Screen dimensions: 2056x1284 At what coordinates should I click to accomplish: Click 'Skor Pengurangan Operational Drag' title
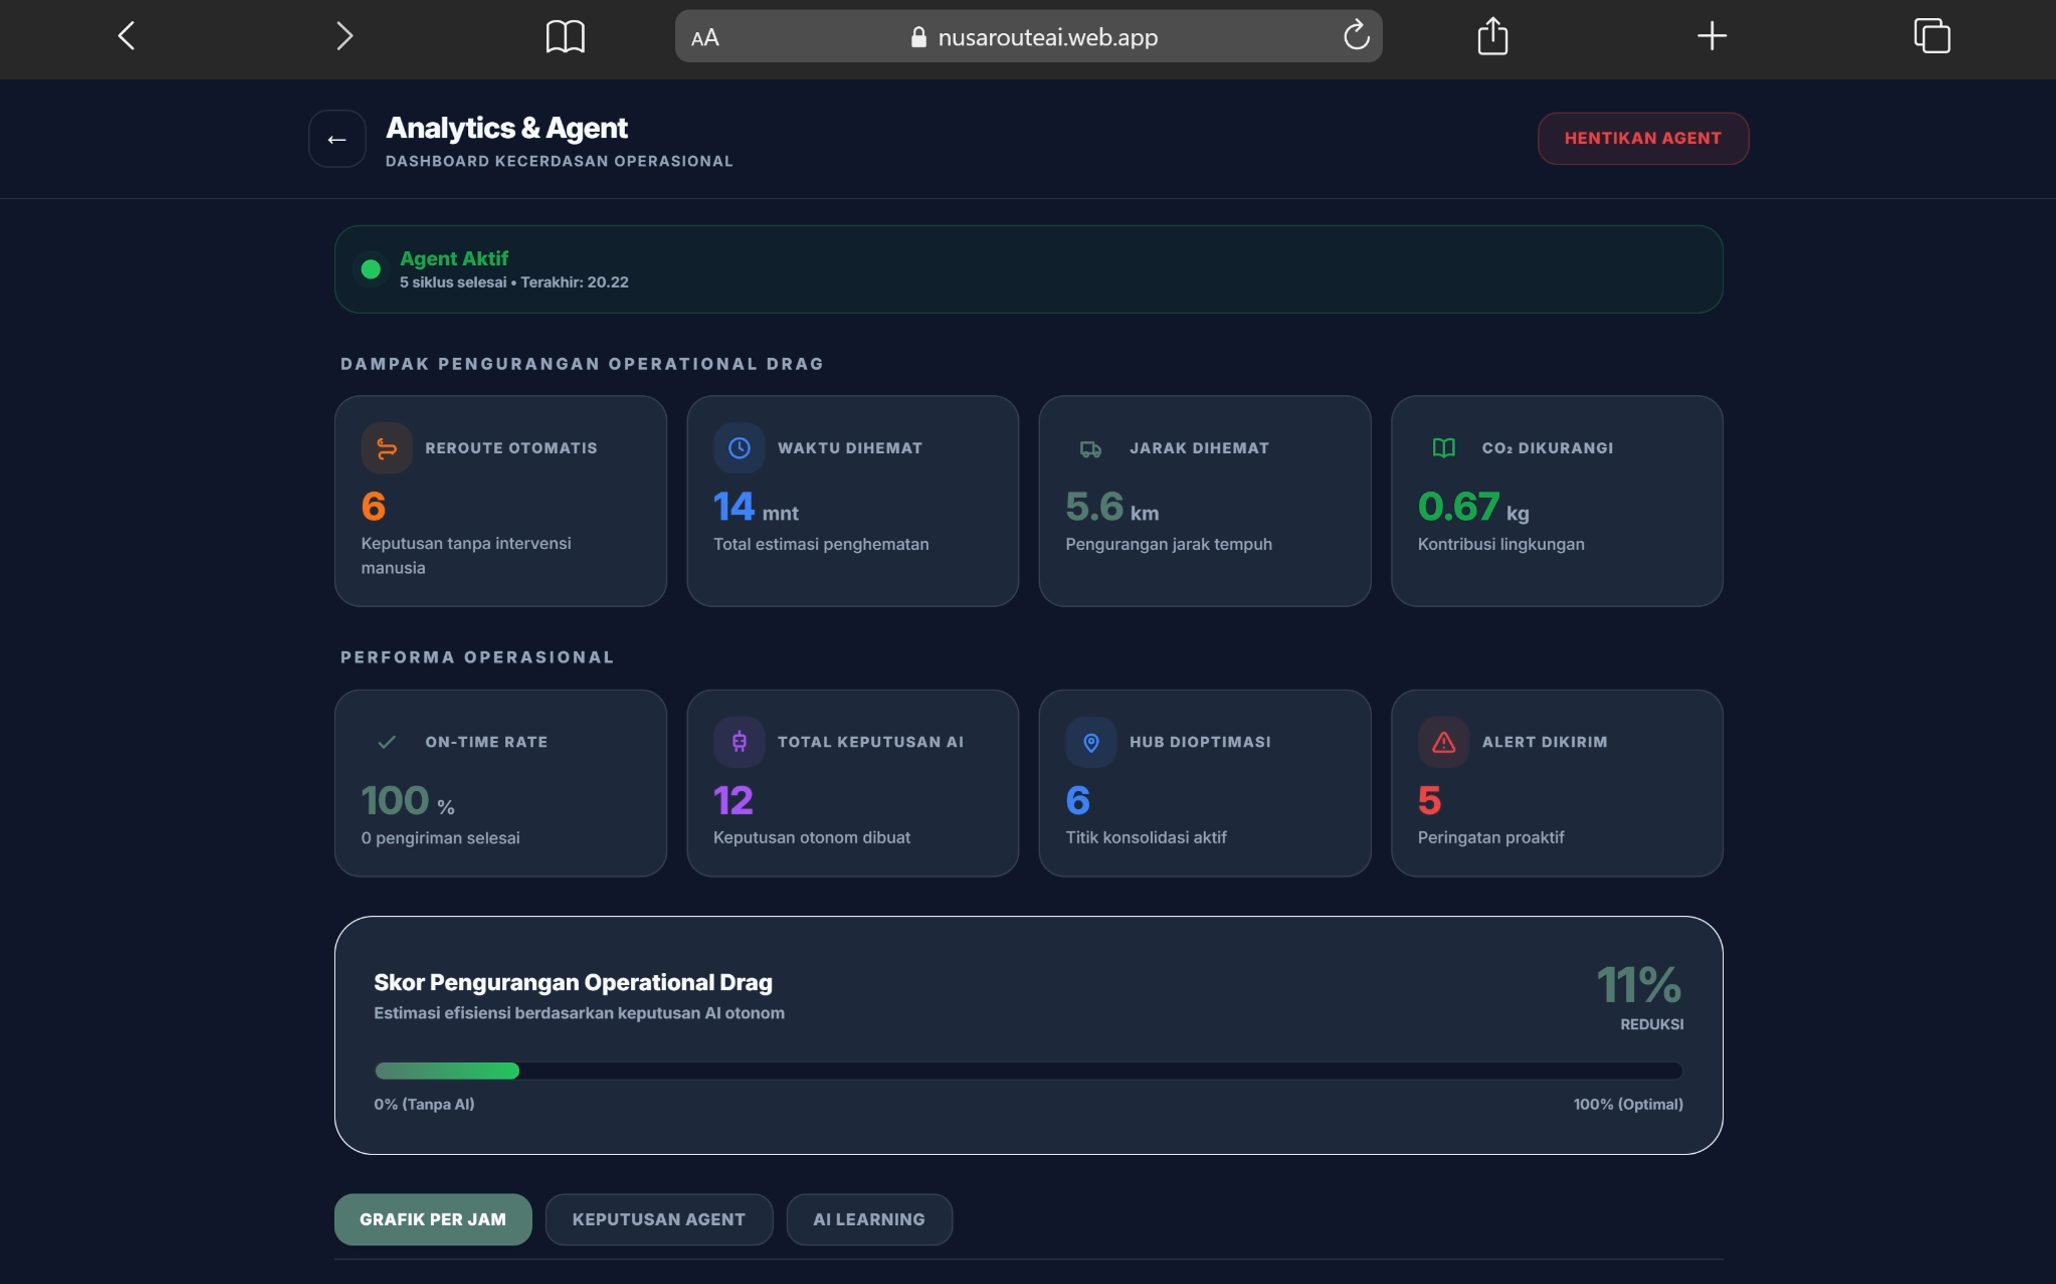(x=573, y=983)
